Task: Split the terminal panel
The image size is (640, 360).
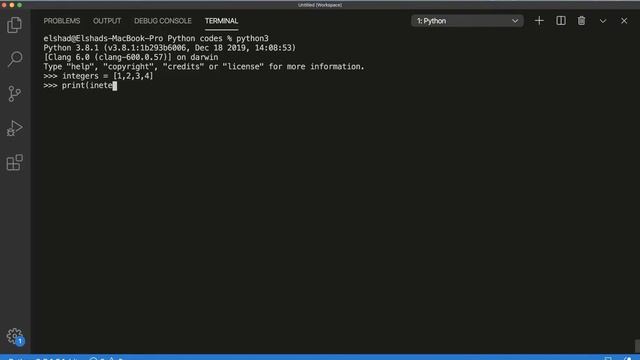Action: click(x=561, y=21)
